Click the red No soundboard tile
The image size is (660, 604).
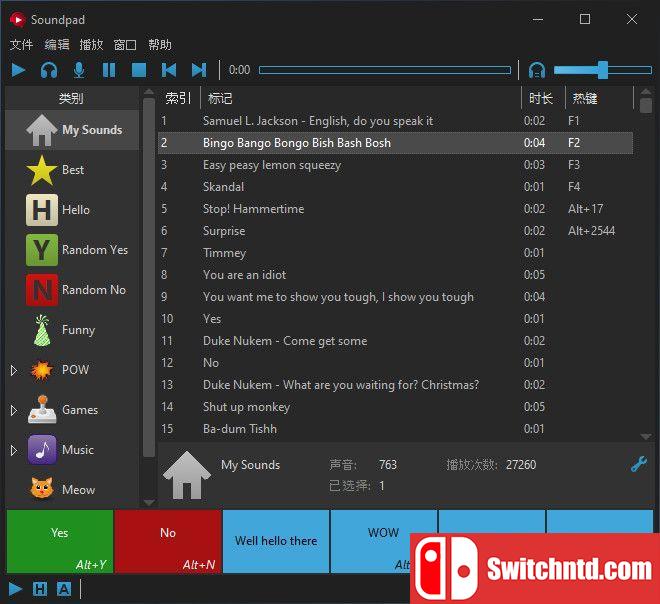coord(168,542)
